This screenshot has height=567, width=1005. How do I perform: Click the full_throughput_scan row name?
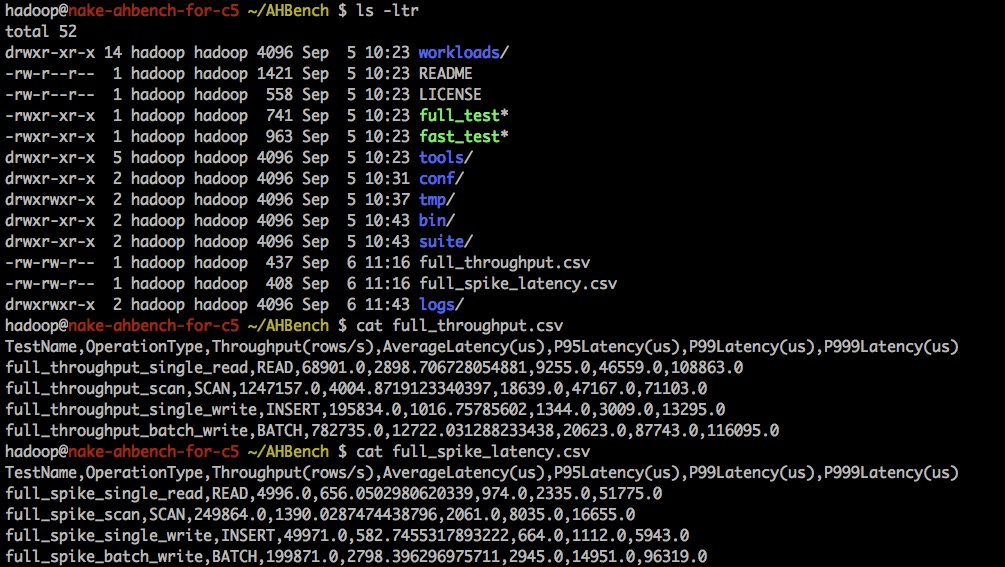95,389
